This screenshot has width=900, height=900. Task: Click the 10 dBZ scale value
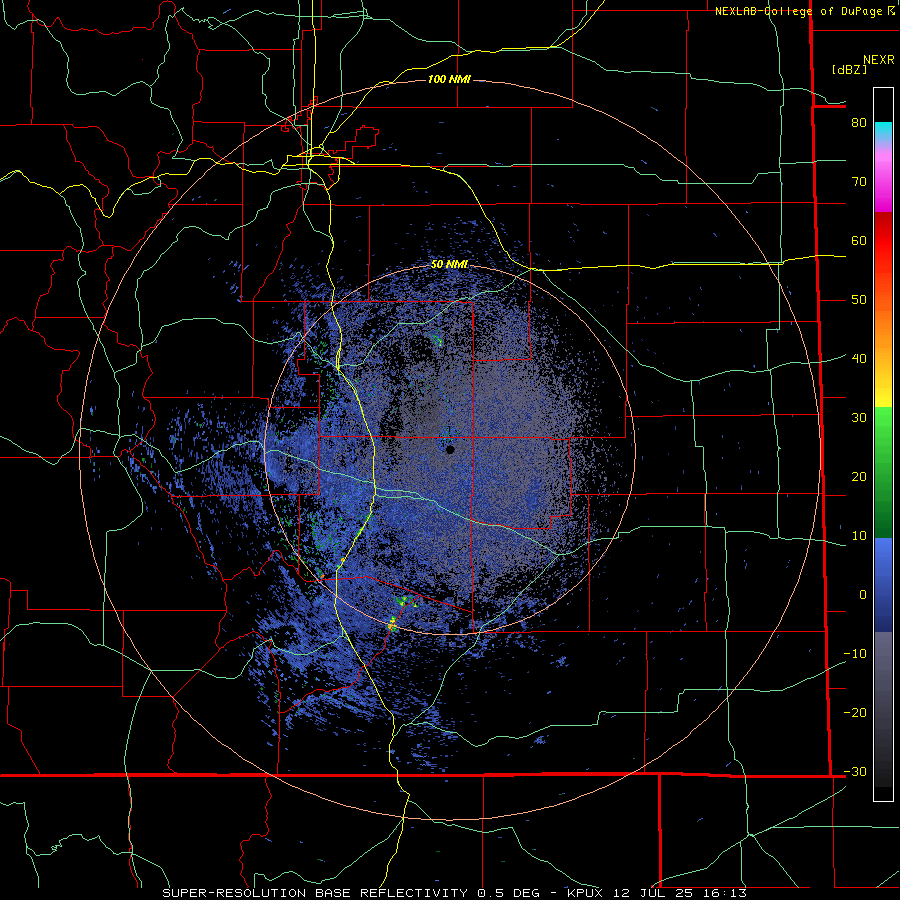(x=859, y=536)
